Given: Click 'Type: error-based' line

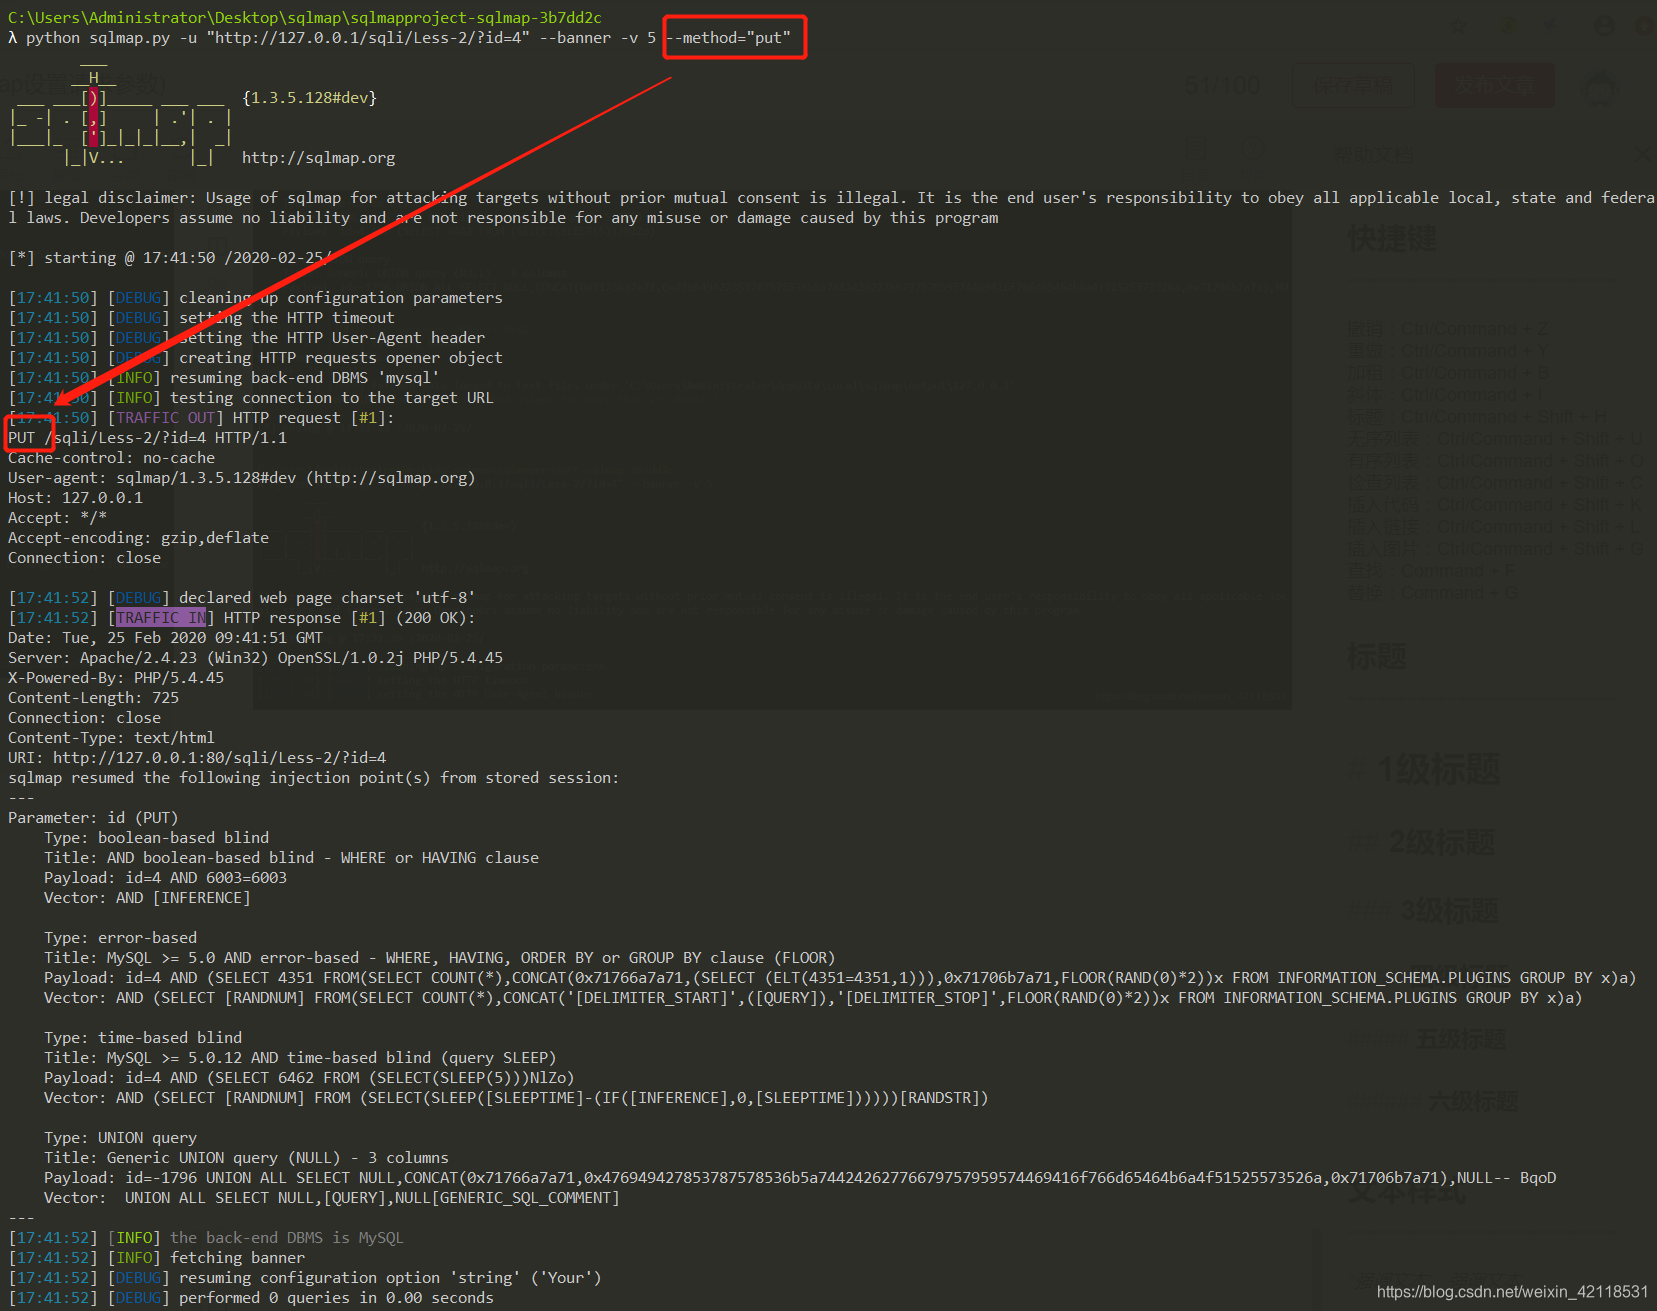Looking at the screenshot, I should (120, 938).
